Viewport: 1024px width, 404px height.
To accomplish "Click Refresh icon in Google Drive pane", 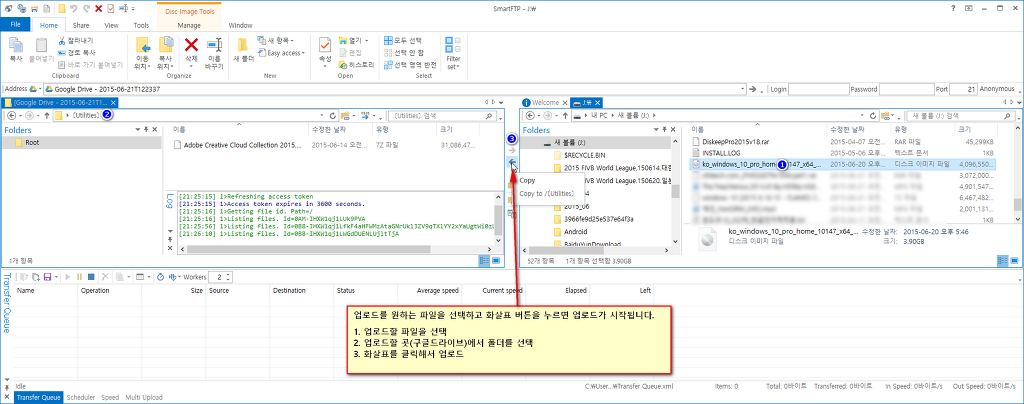I will point(332,116).
